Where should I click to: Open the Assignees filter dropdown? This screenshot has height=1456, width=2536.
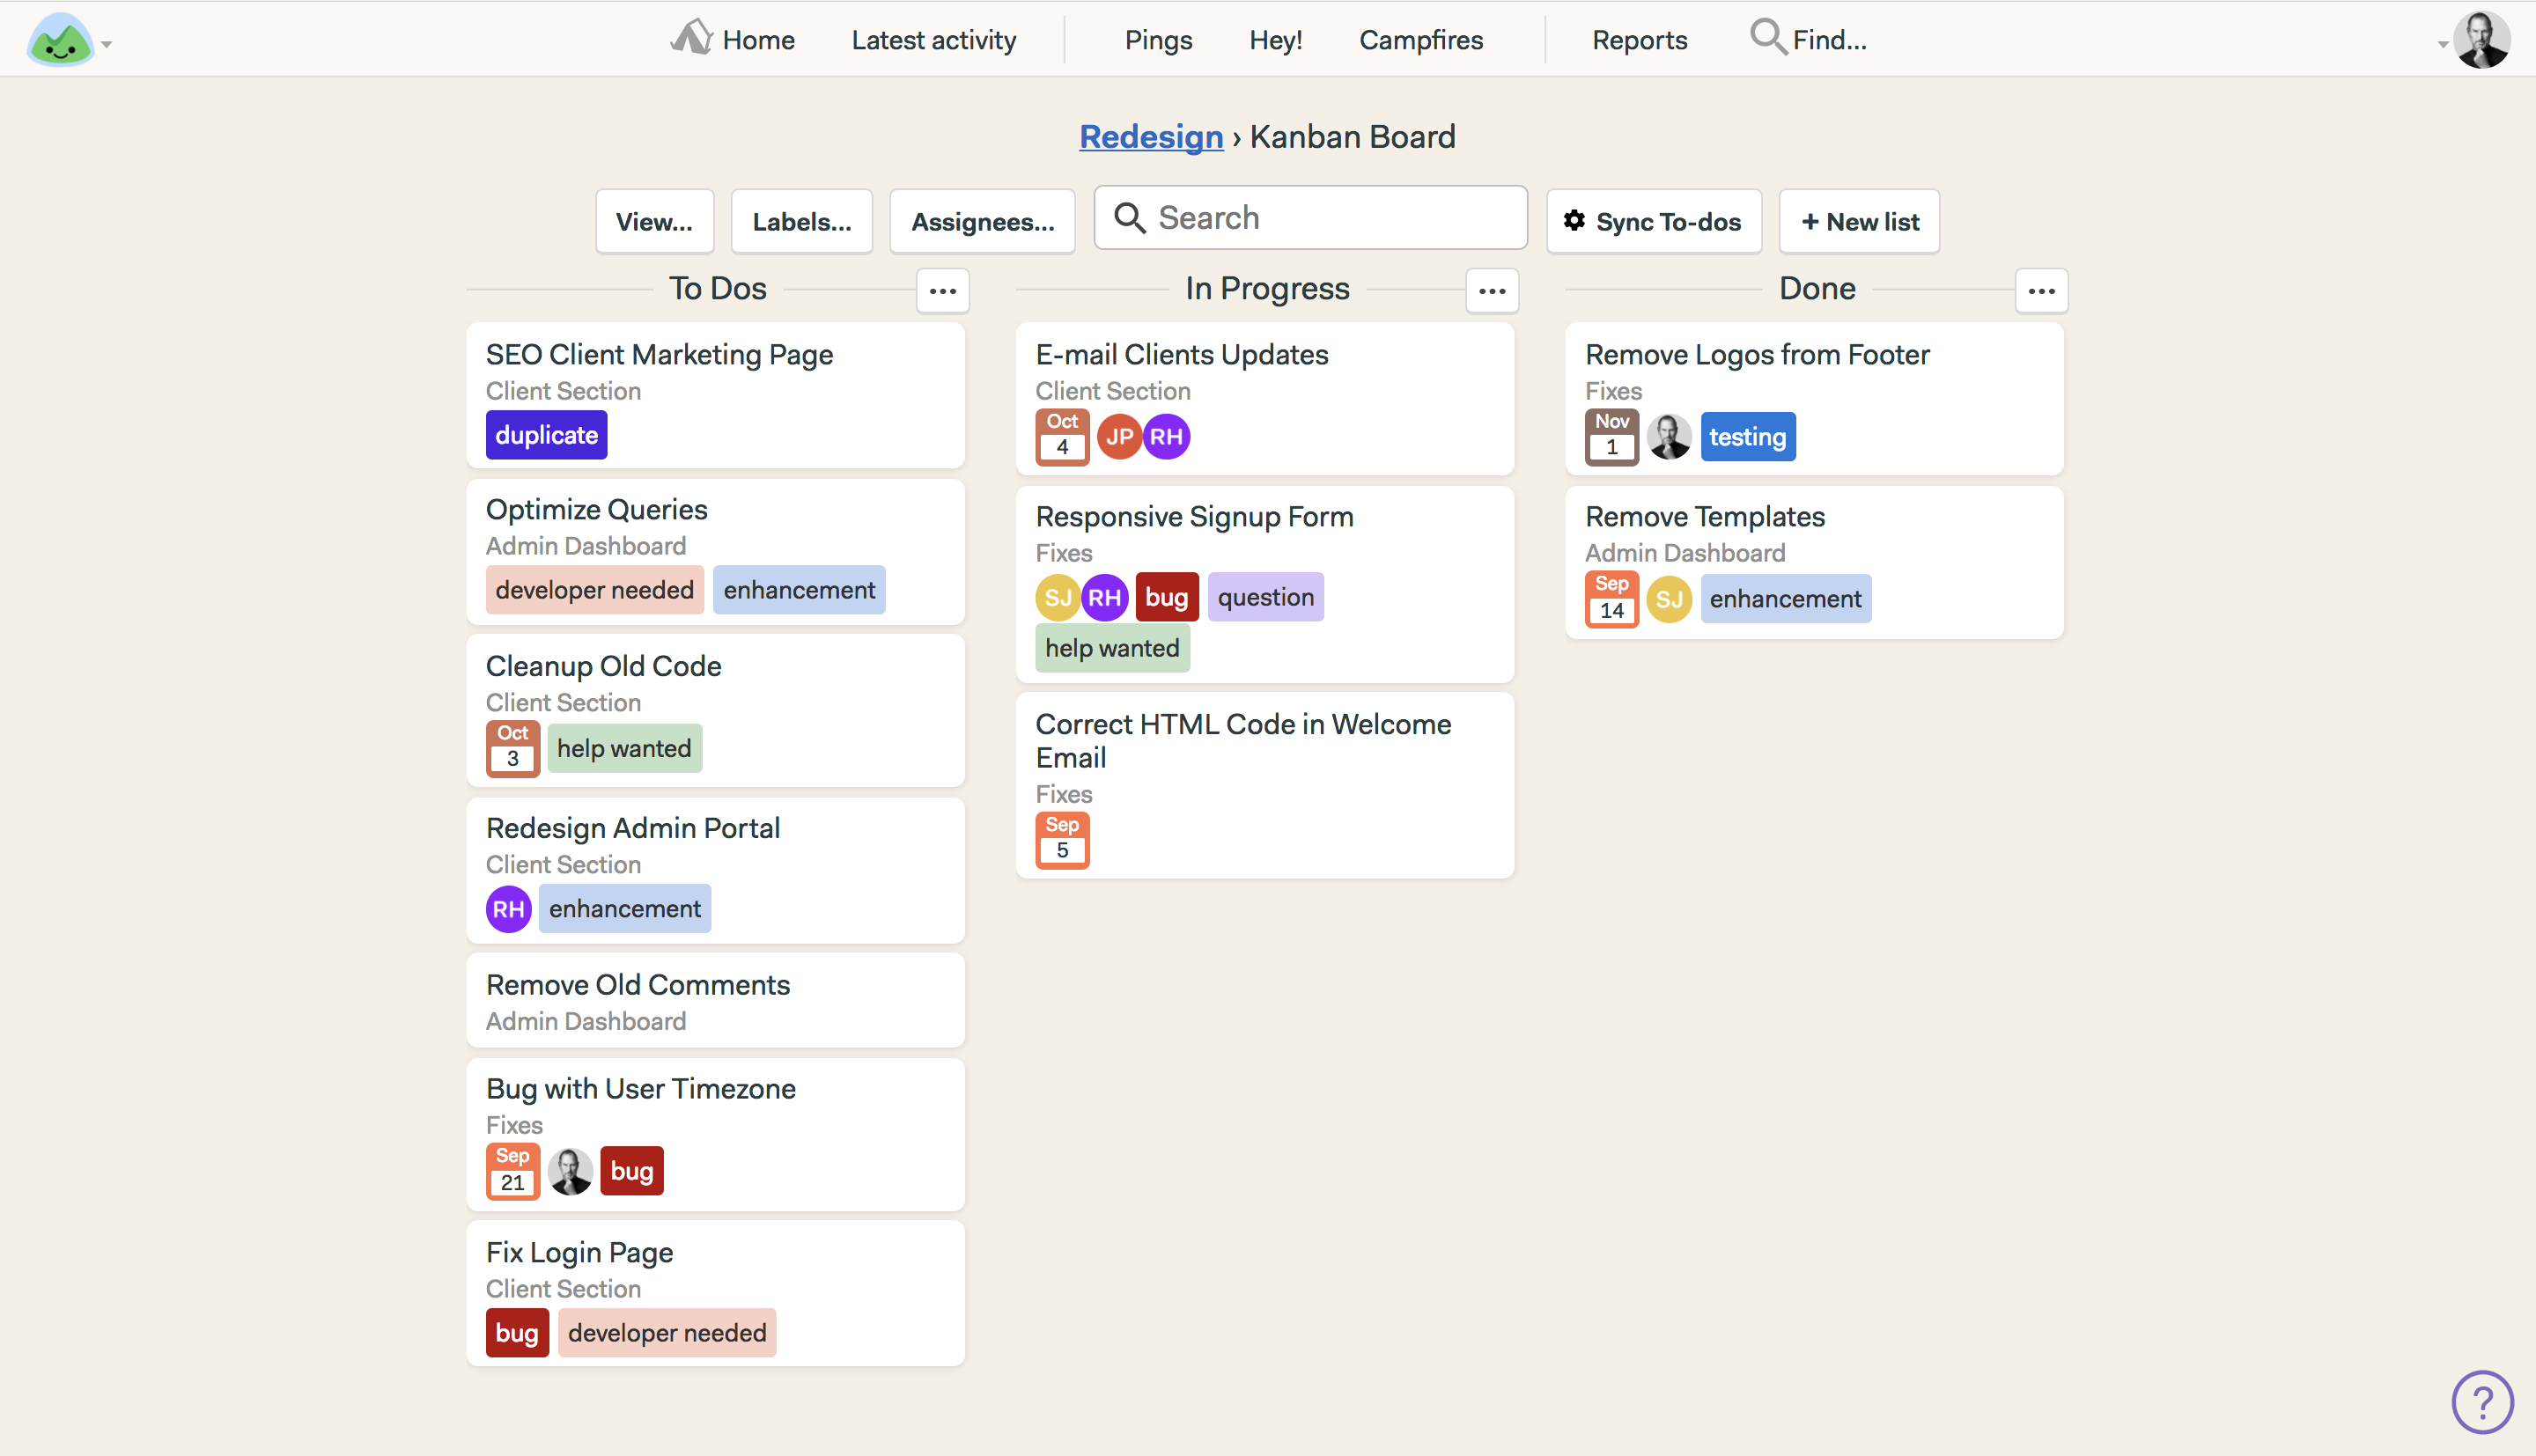coord(981,219)
